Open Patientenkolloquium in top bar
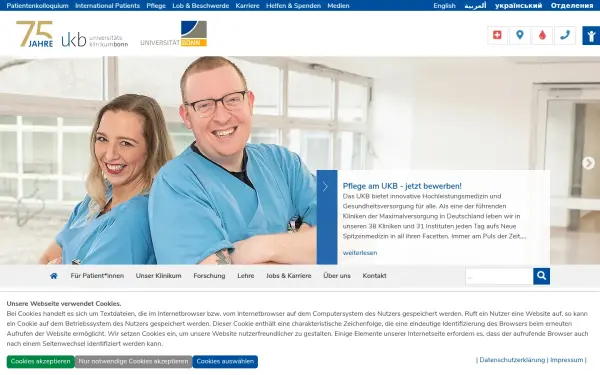 click(x=38, y=6)
